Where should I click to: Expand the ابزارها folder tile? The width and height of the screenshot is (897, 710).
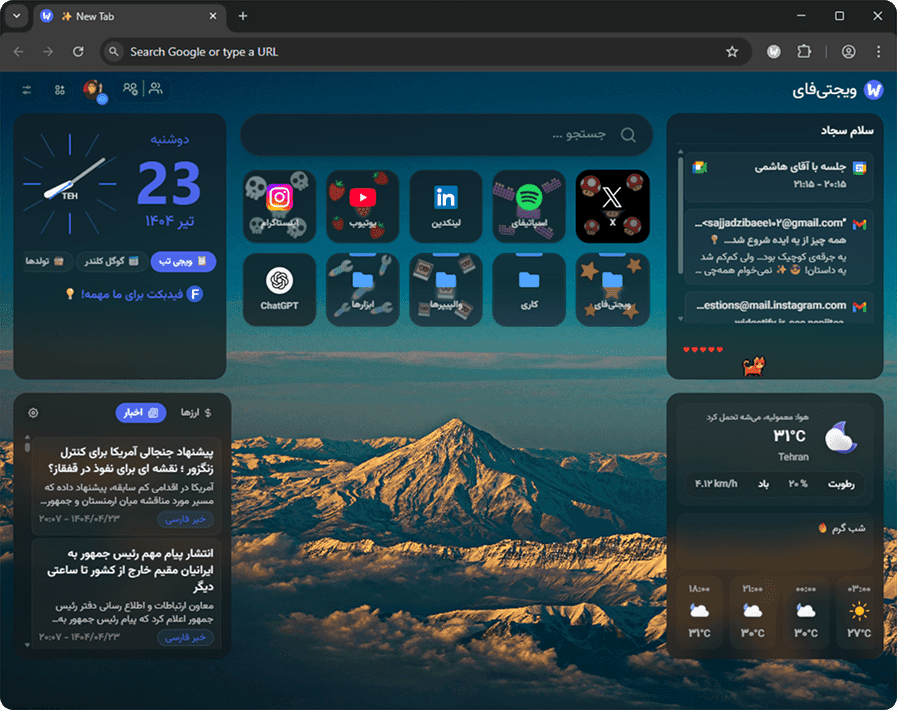(x=362, y=289)
